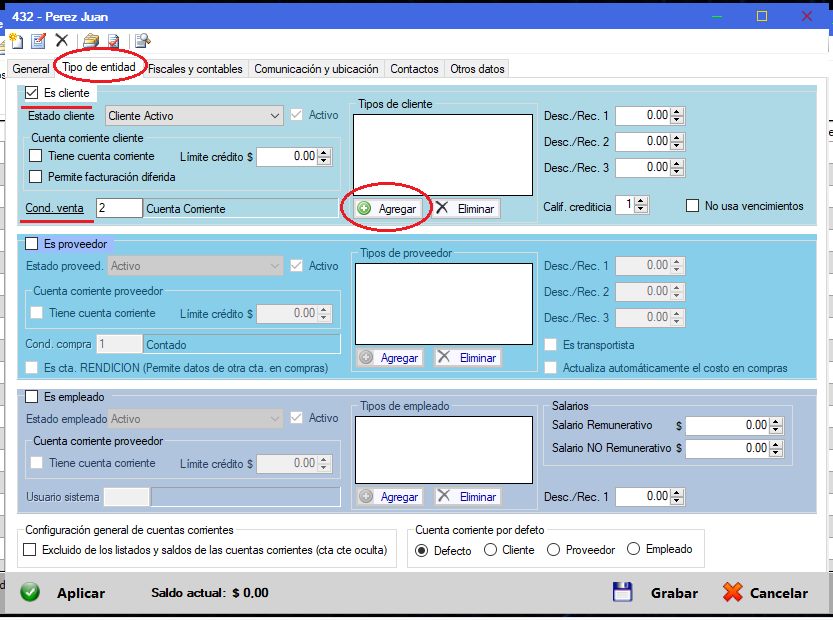Click the Grabar label to save
Image resolution: width=833 pixels, height=620 pixels.
coord(674,593)
